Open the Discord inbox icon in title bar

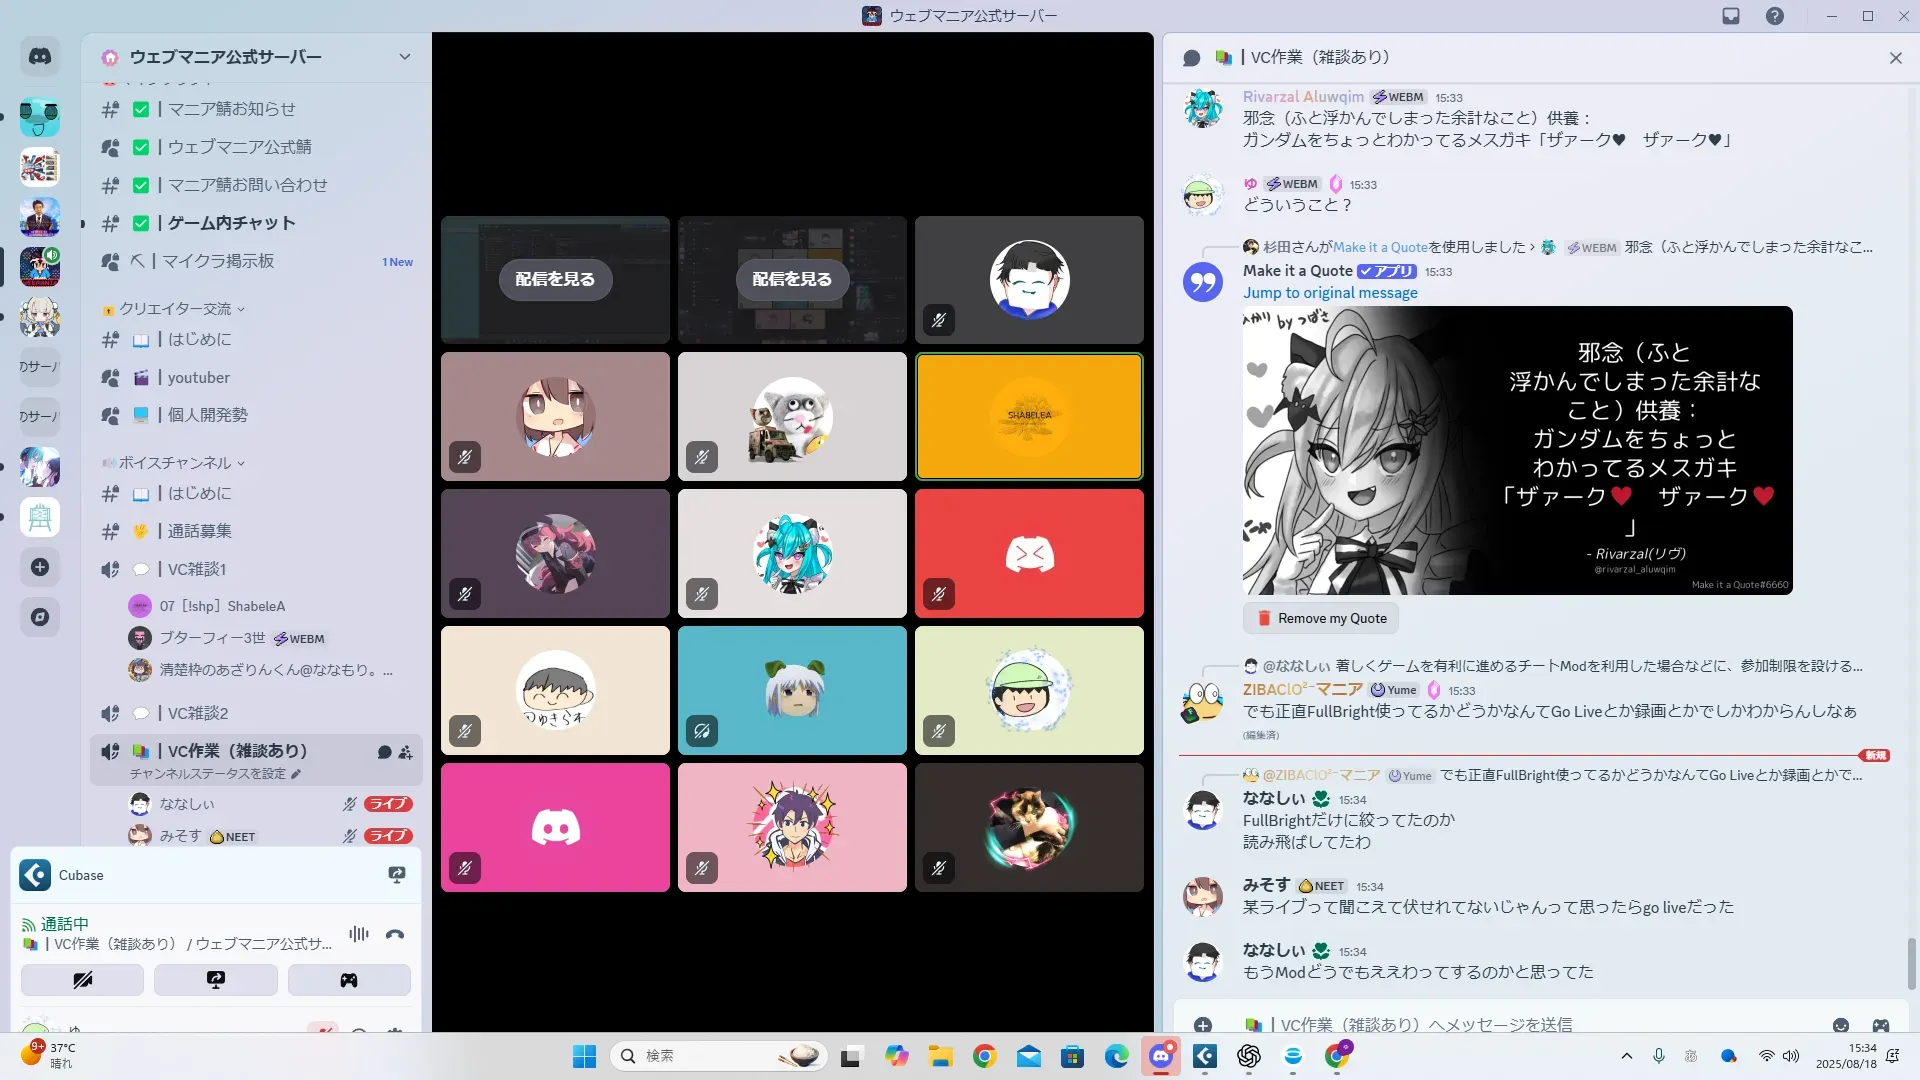coord(1730,16)
